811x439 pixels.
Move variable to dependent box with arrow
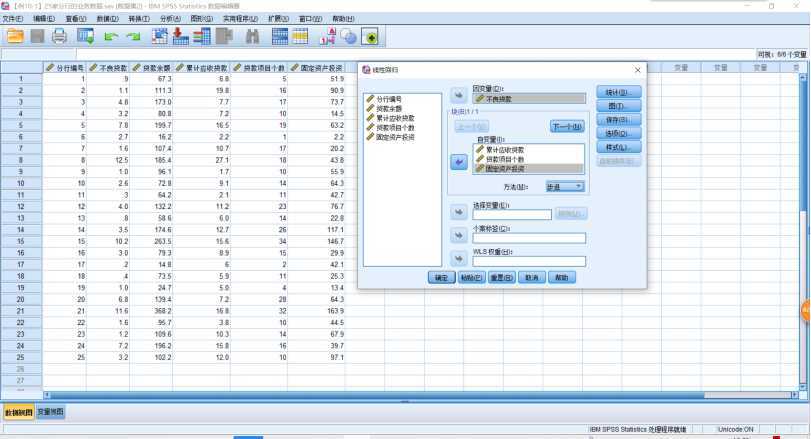[x=458, y=97]
